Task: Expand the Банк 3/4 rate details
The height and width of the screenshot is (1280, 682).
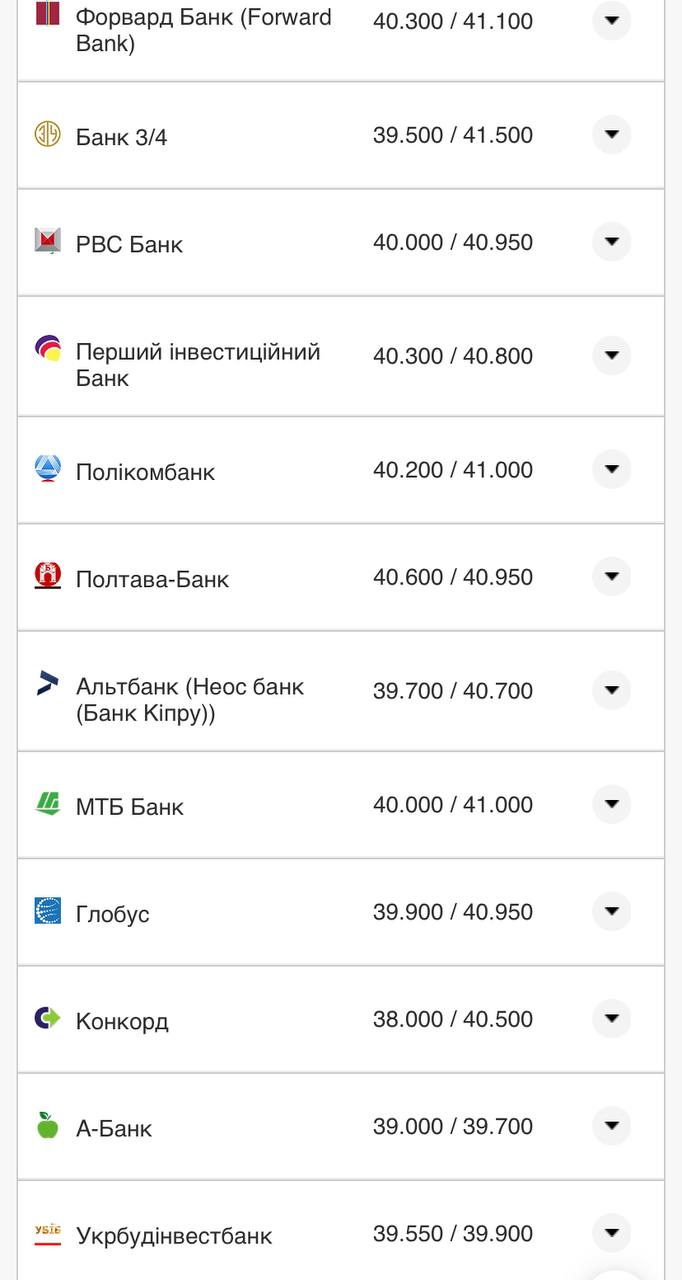Action: [x=611, y=135]
